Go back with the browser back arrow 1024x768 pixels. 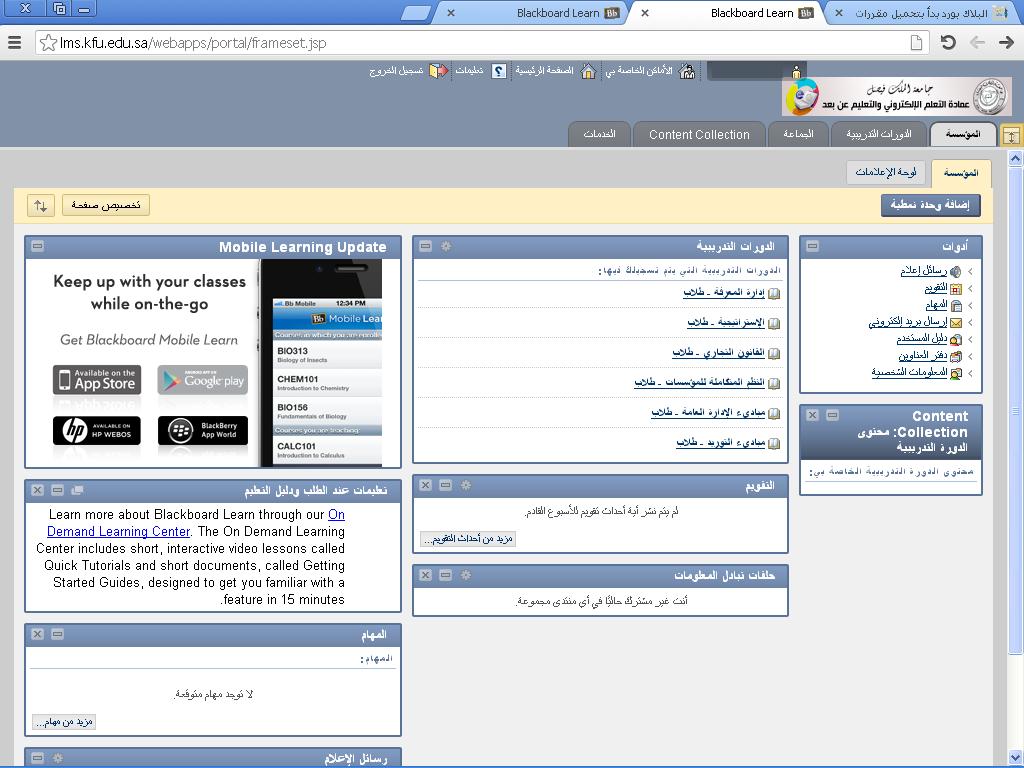coord(977,43)
